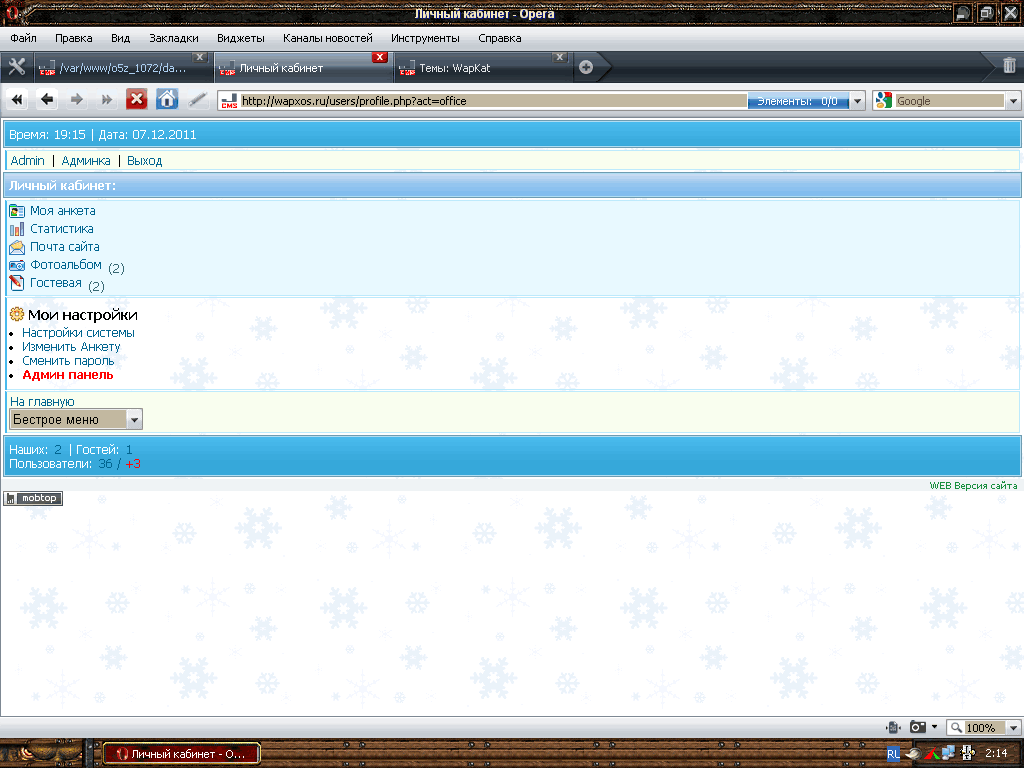Click the Почта сайта envelope icon
The image size is (1024, 768).
(x=17, y=248)
